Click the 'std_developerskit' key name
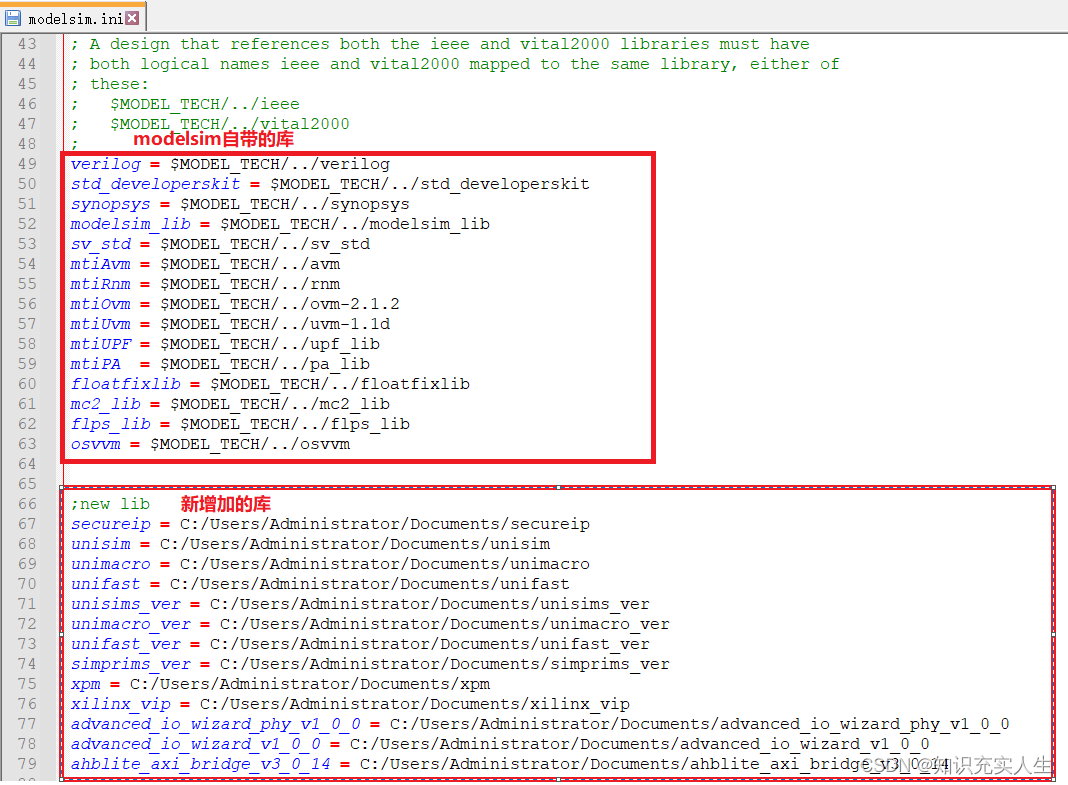1068x785 pixels. click(155, 185)
